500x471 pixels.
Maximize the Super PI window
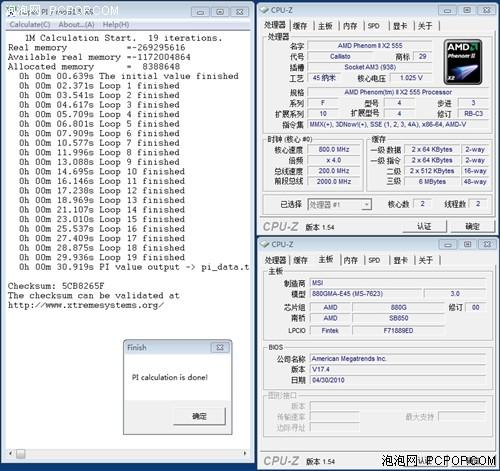tap(220, 12)
